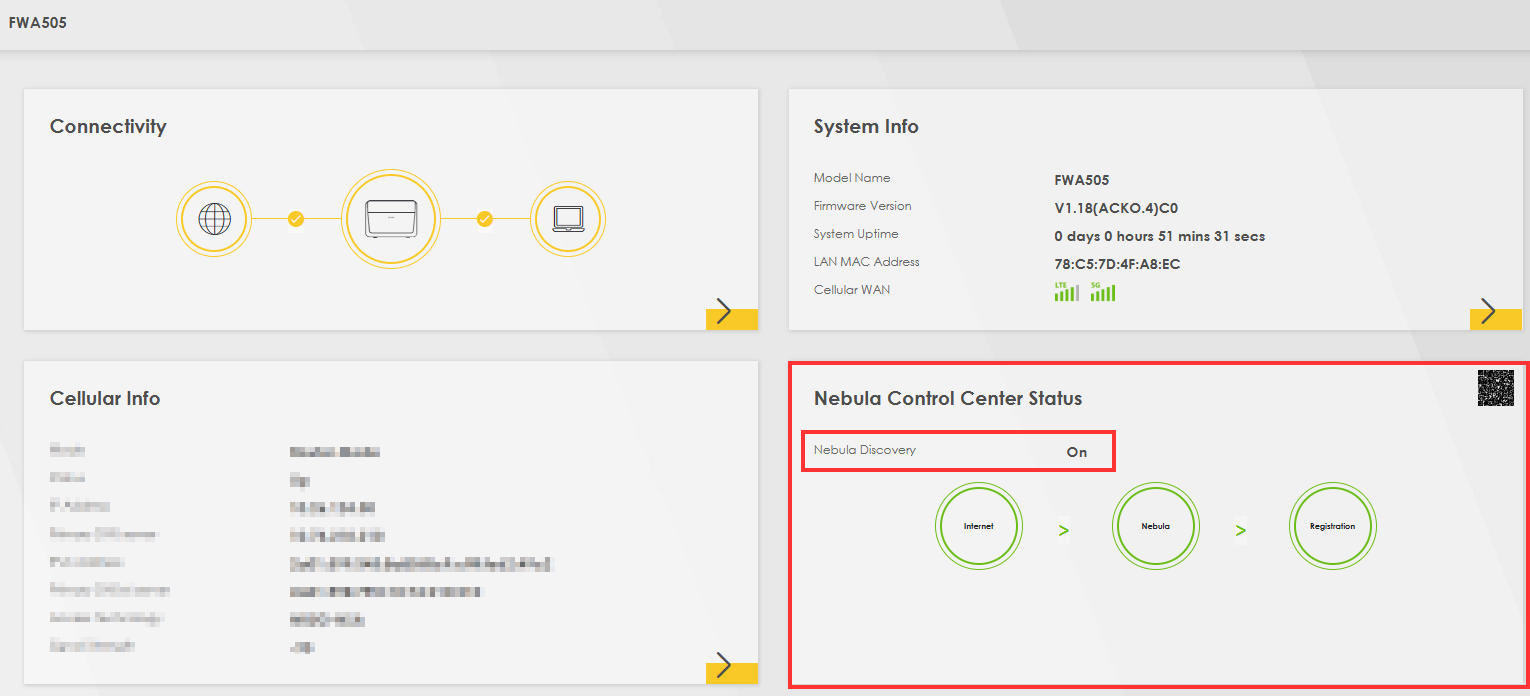Click firmware value V1.18(ACKO.4)C0
Screen dimensions: 1530x696
pos(1116,209)
